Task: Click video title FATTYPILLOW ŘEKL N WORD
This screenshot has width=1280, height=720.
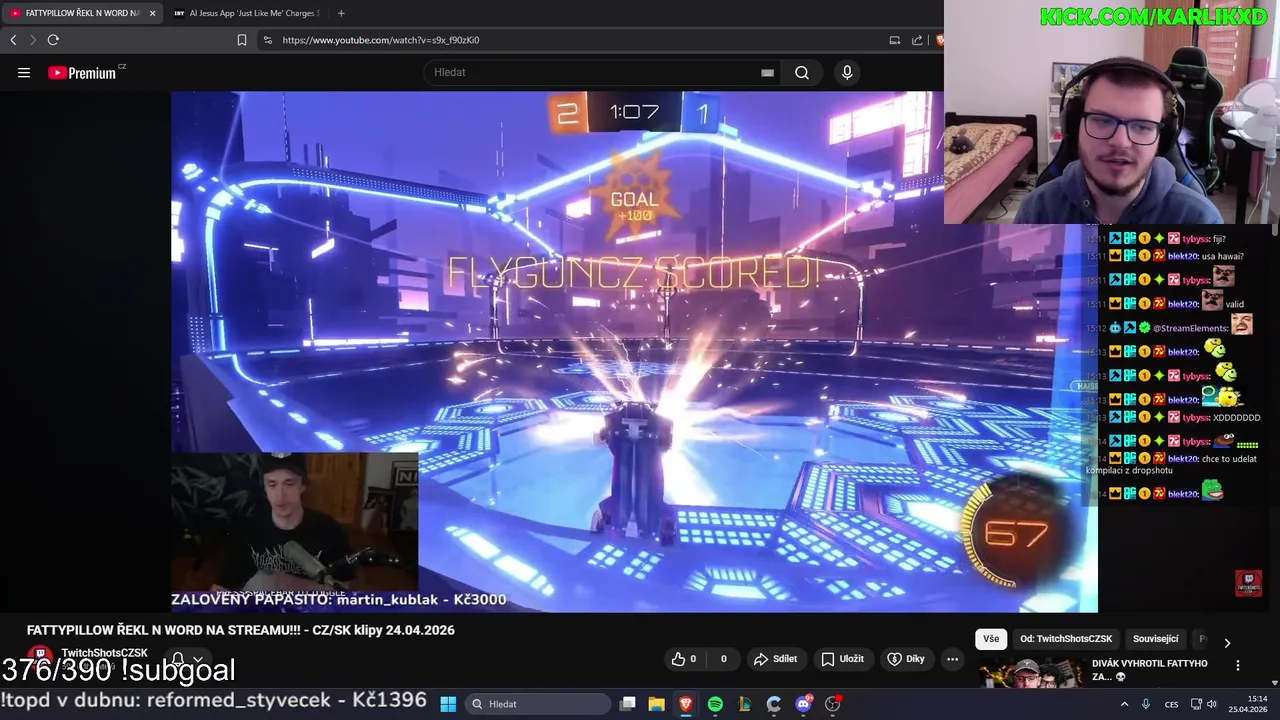Action: [241, 630]
